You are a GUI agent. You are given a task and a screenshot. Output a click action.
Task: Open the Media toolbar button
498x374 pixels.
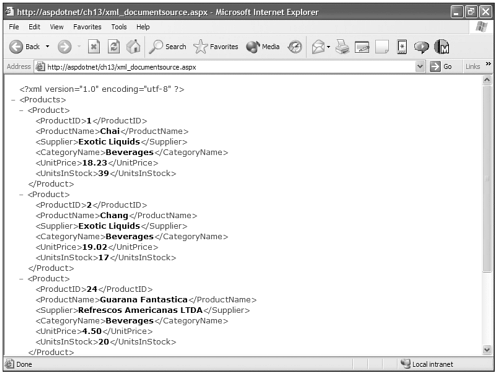pos(263,47)
